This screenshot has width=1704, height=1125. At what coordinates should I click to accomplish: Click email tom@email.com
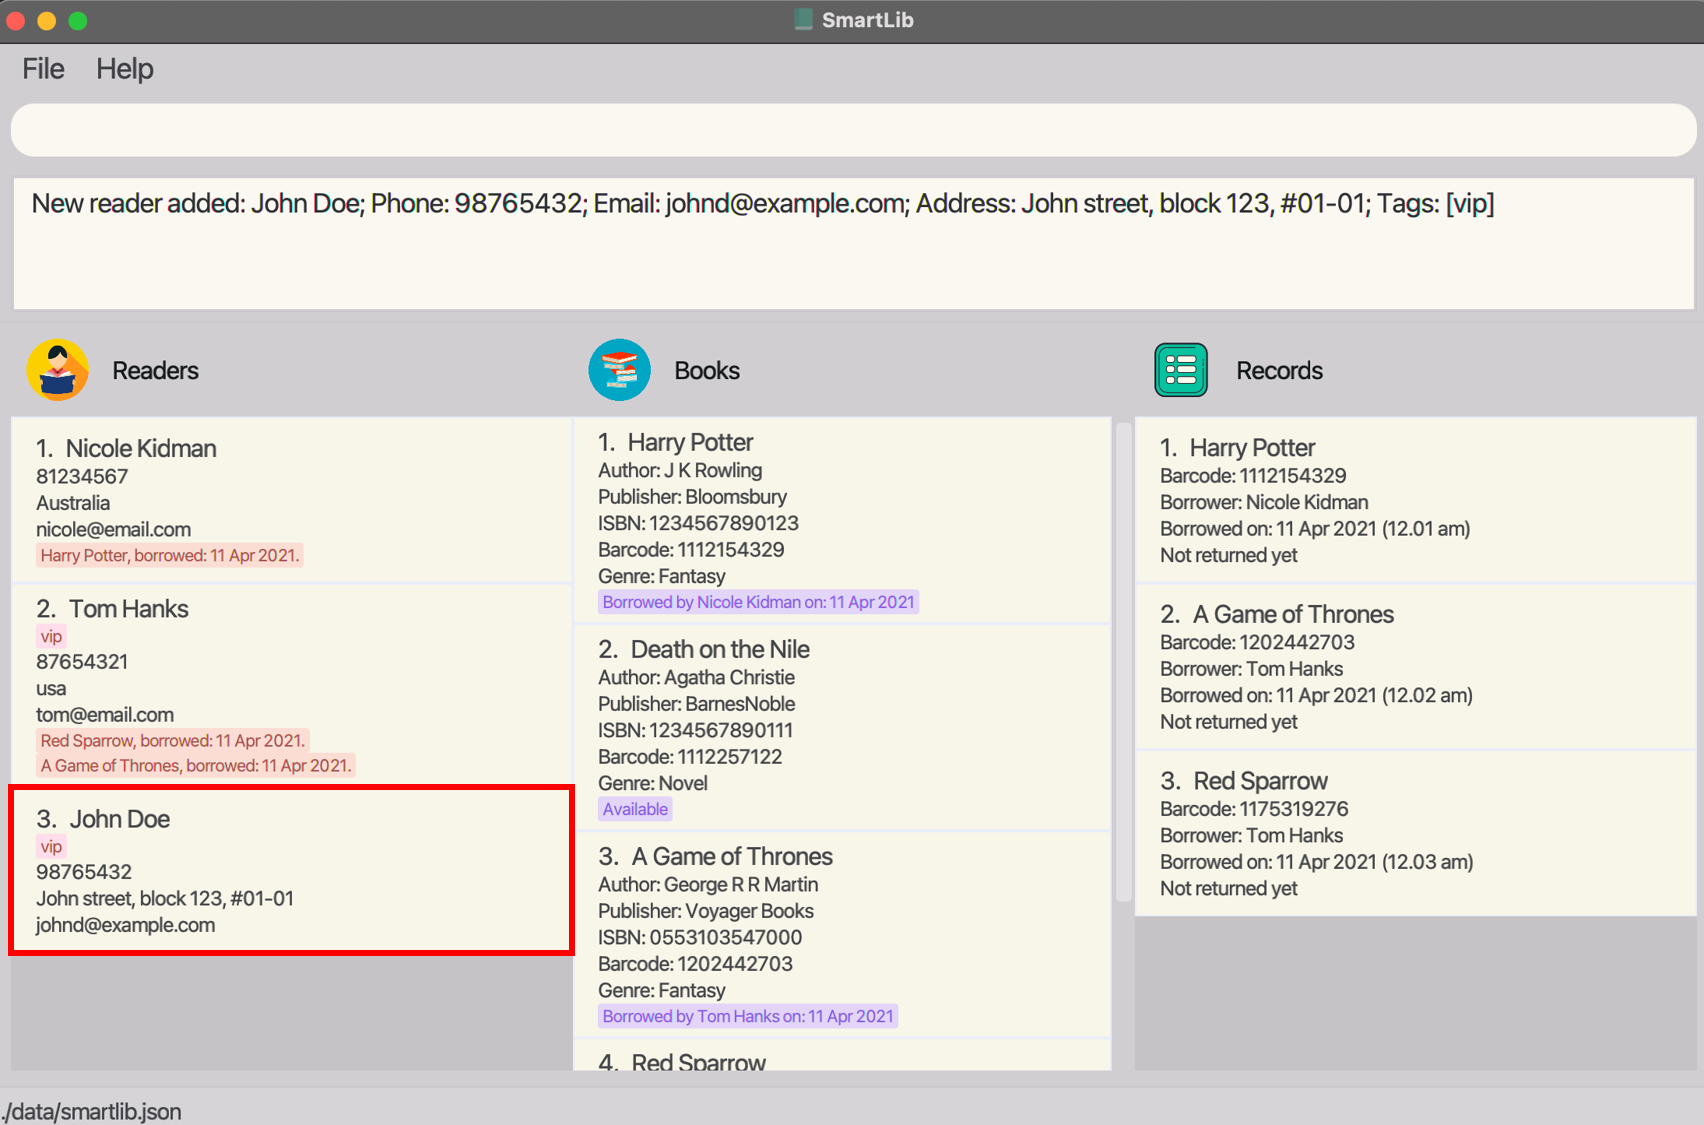(x=105, y=714)
